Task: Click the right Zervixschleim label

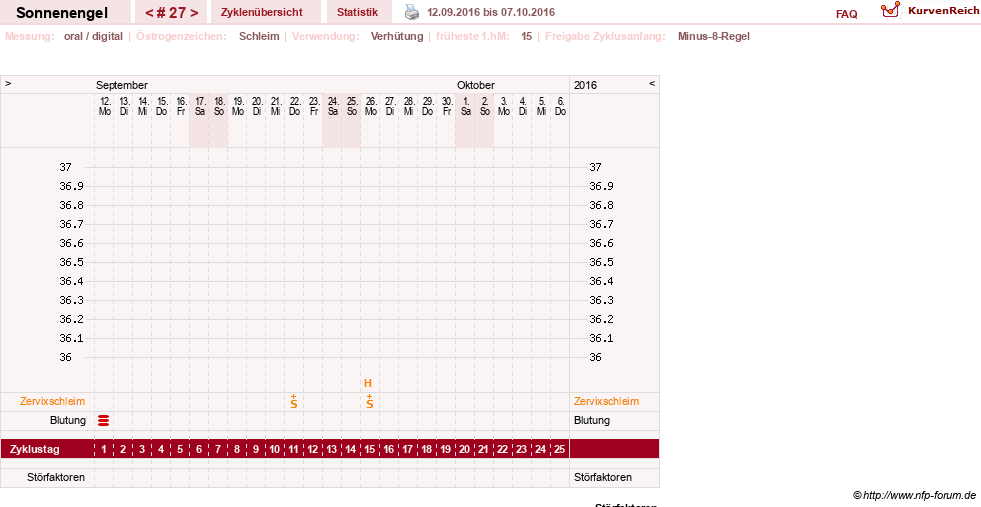Action: tap(606, 401)
